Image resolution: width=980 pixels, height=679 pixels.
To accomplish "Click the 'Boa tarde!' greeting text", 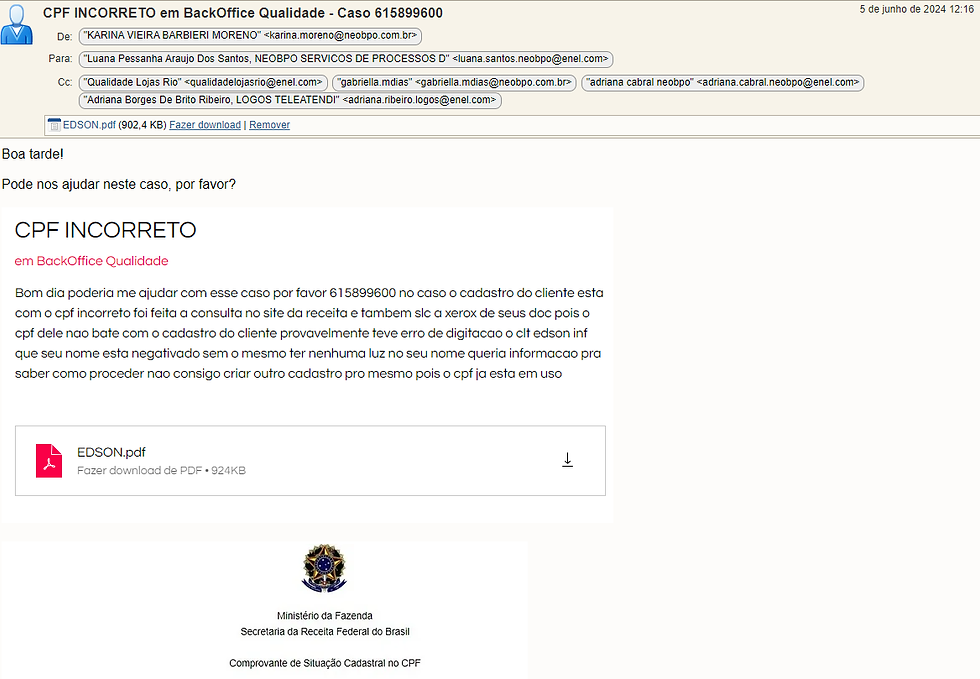I will point(32,154).
